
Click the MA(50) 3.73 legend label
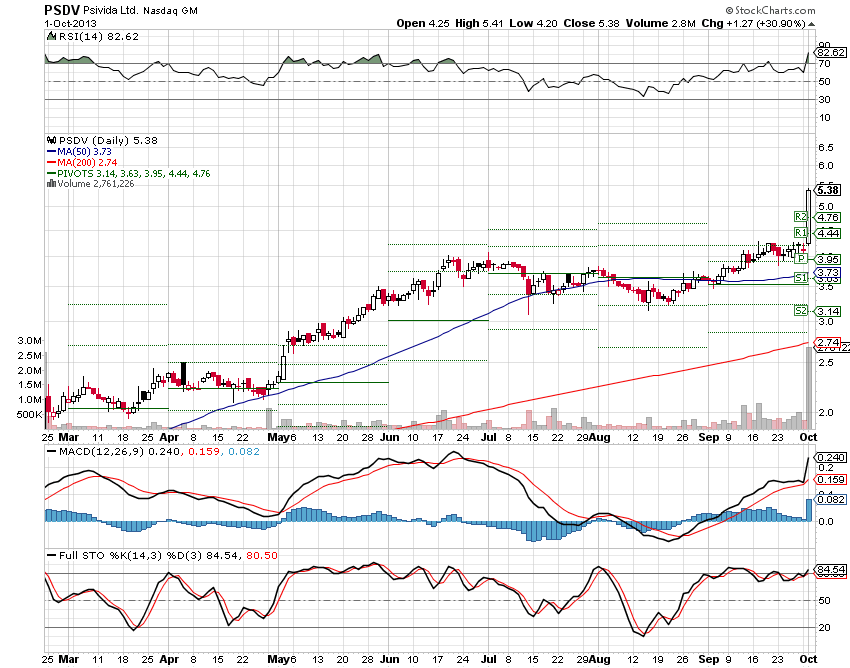[85, 152]
